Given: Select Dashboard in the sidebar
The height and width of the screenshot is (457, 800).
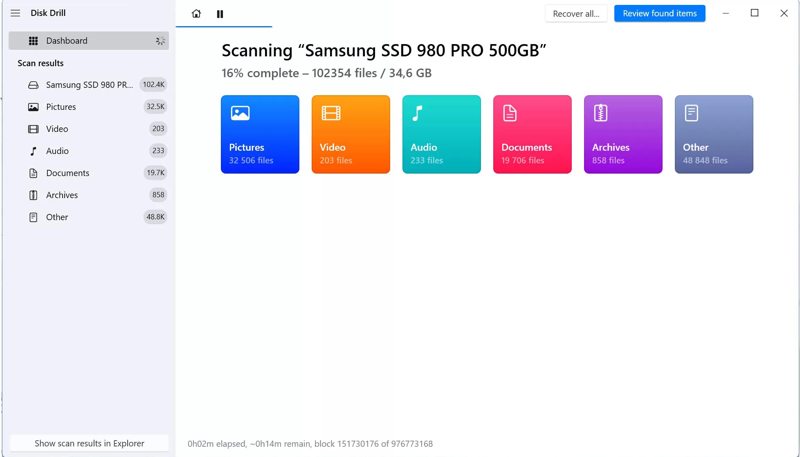Looking at the screenshot, I should [x=89, y=41].
